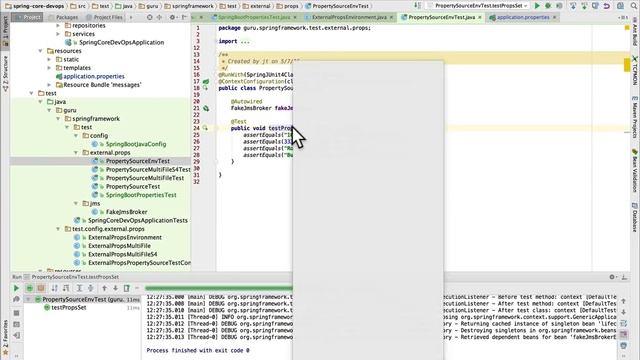Open SpringBootJavaConfig in the project tree
This screenshot has height=360, width=640.
click(x=136, y=144)
